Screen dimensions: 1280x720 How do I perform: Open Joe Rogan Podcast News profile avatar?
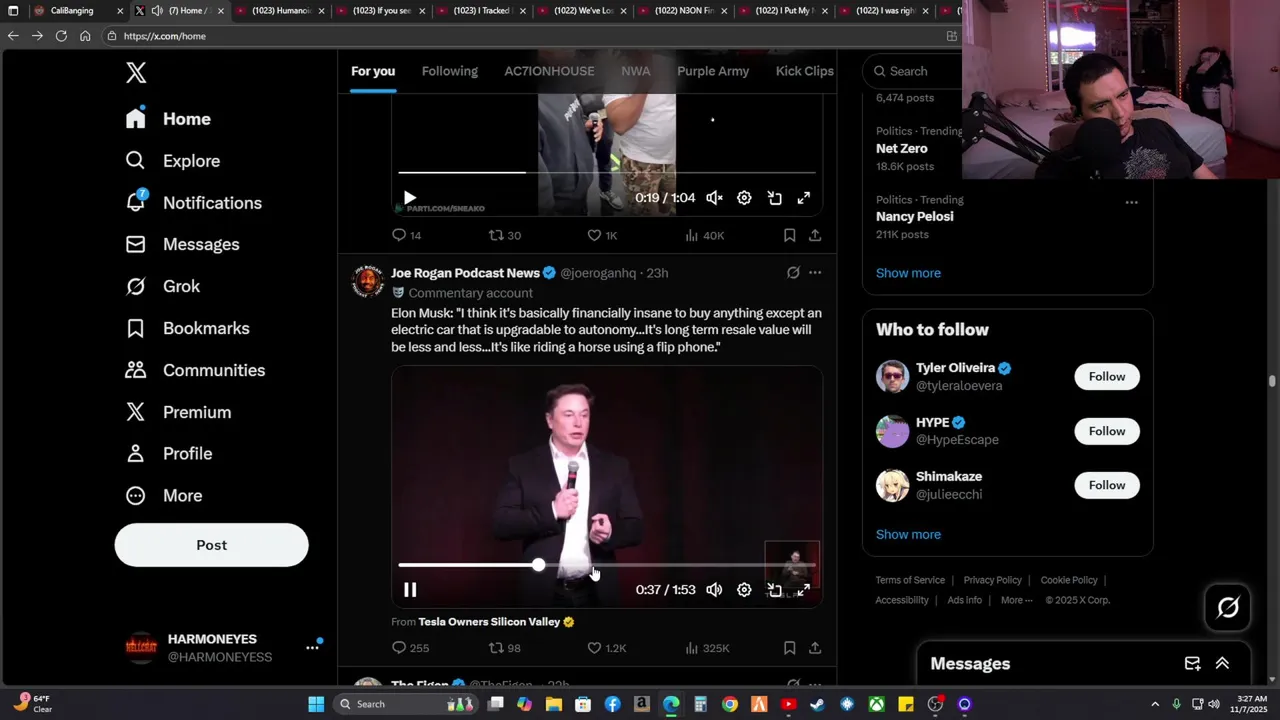tap(368, 282)
